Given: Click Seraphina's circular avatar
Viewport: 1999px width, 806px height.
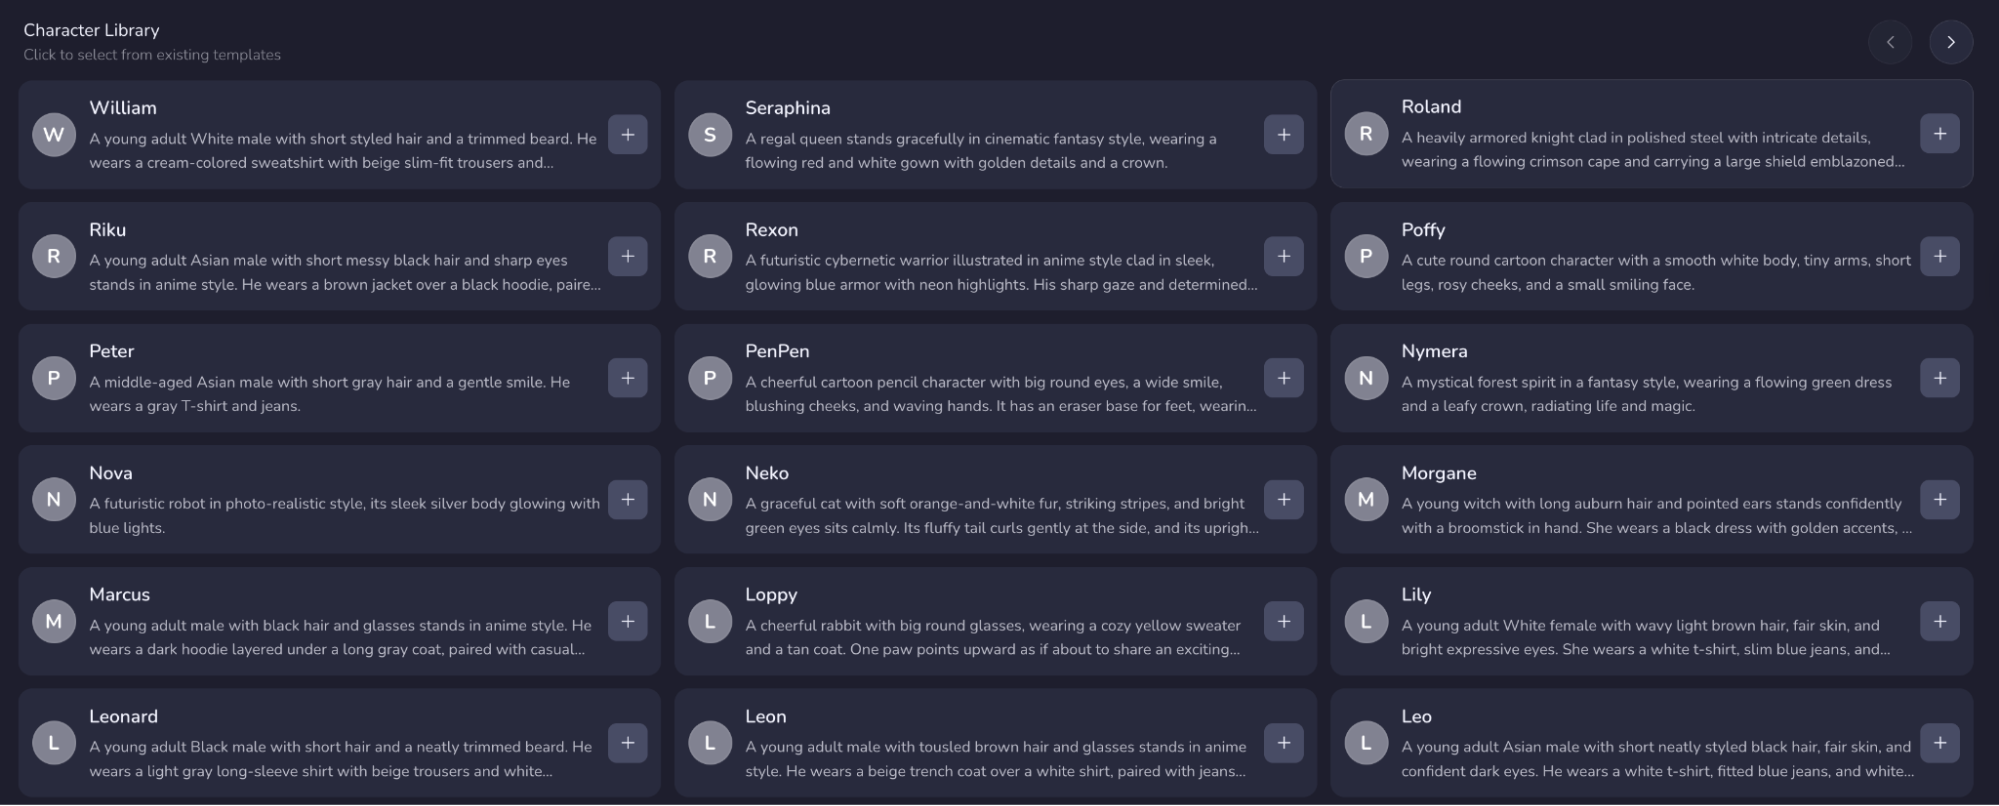Looking at the screenshot, I should [x=710, y=134].
